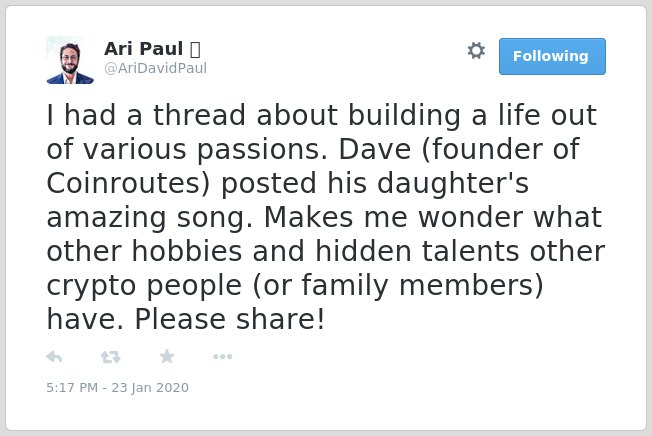This screenshot has height=436, width=652.
Task: Click the Please share! text
Action: (x=230, y=320)
